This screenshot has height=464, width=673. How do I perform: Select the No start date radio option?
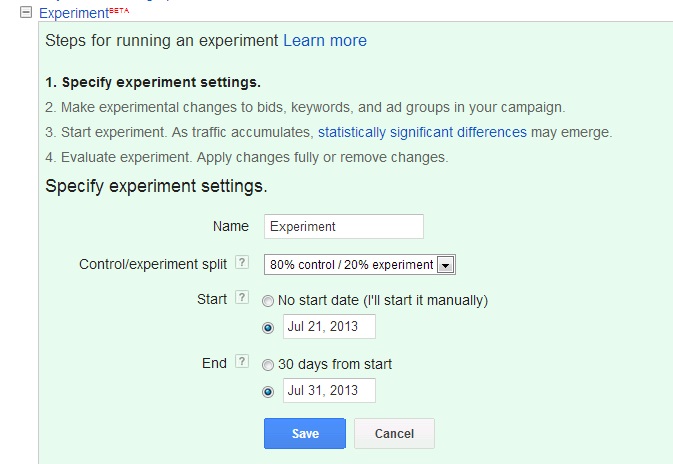click(x=268, y=300)
